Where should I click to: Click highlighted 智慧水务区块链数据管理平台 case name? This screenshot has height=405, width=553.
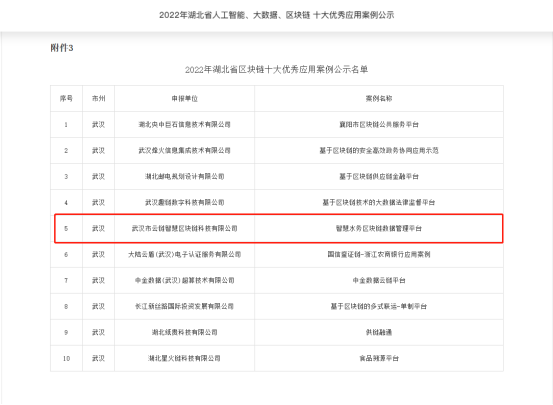(379, 229)
